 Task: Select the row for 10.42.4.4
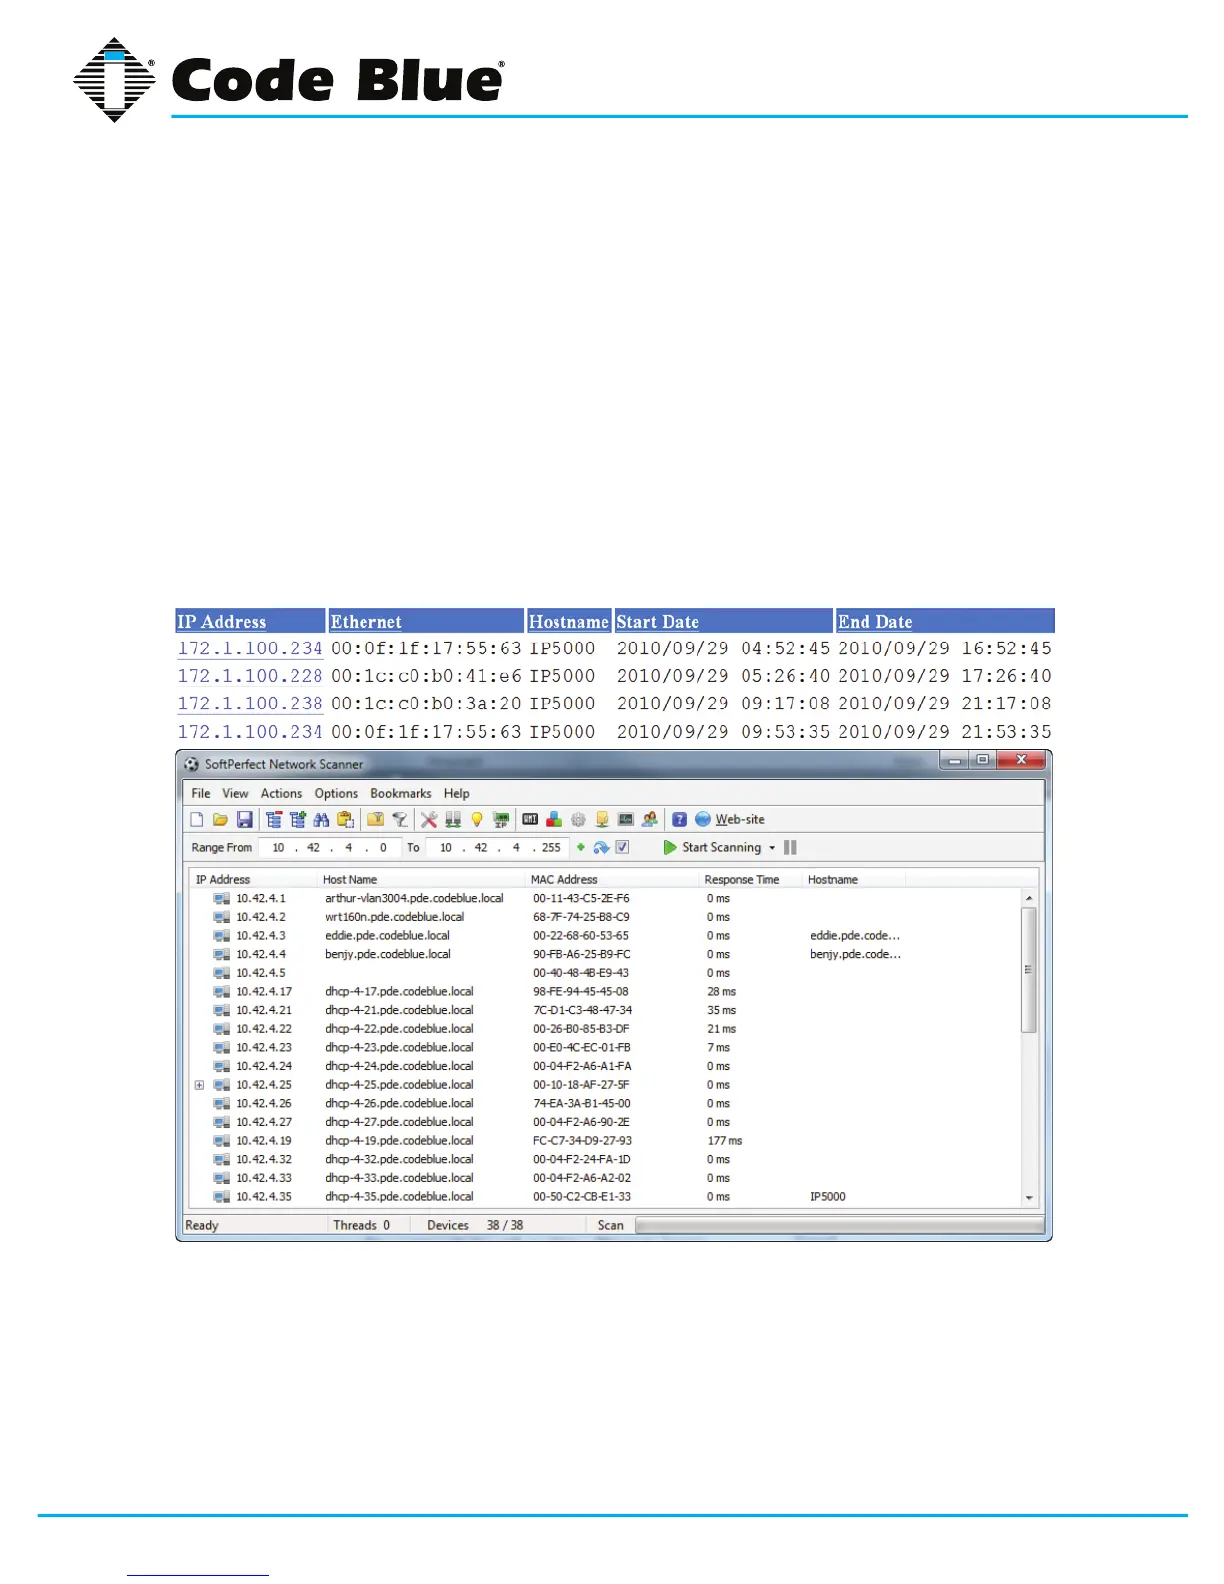606,954
